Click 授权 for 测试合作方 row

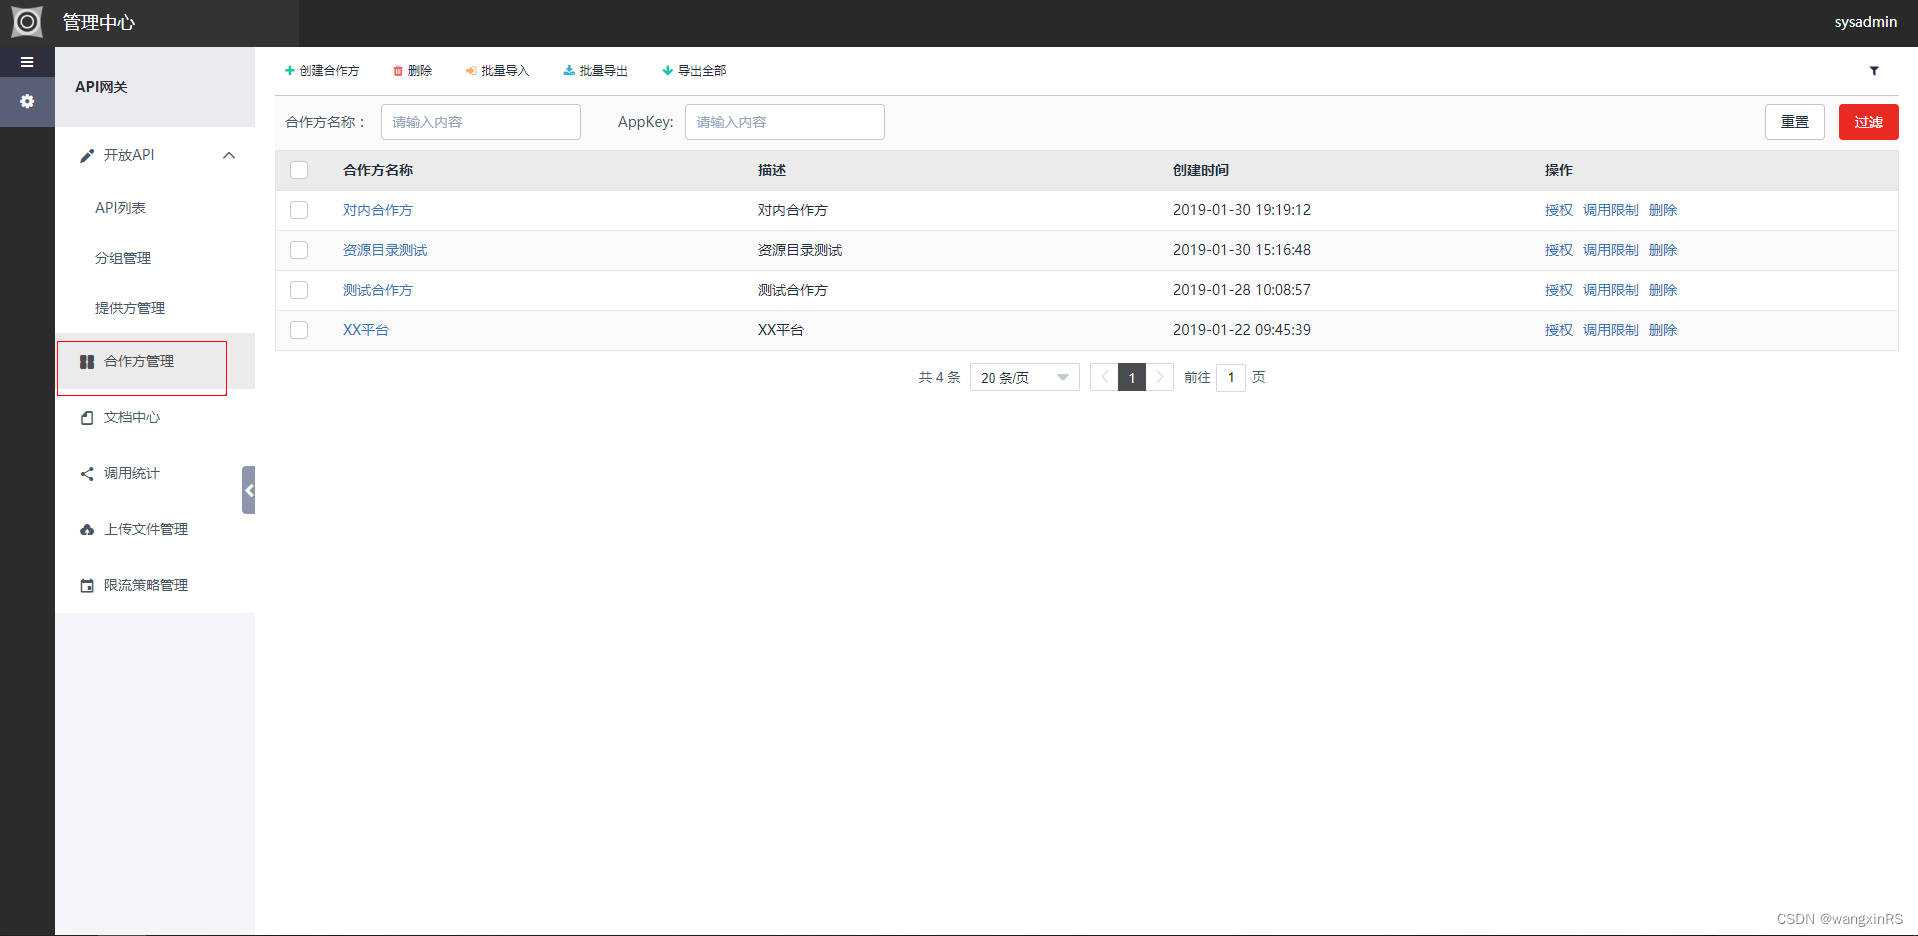pos(1559,290)
